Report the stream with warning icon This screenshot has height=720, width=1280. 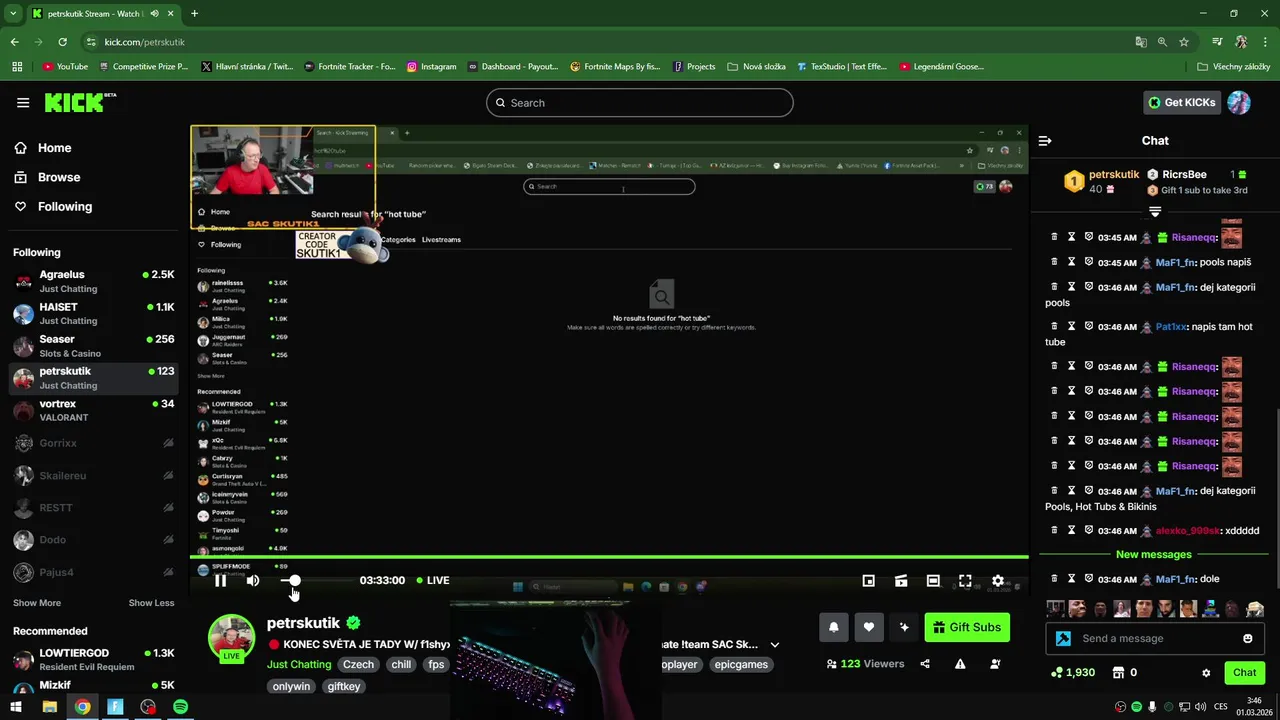coord(960,664)
